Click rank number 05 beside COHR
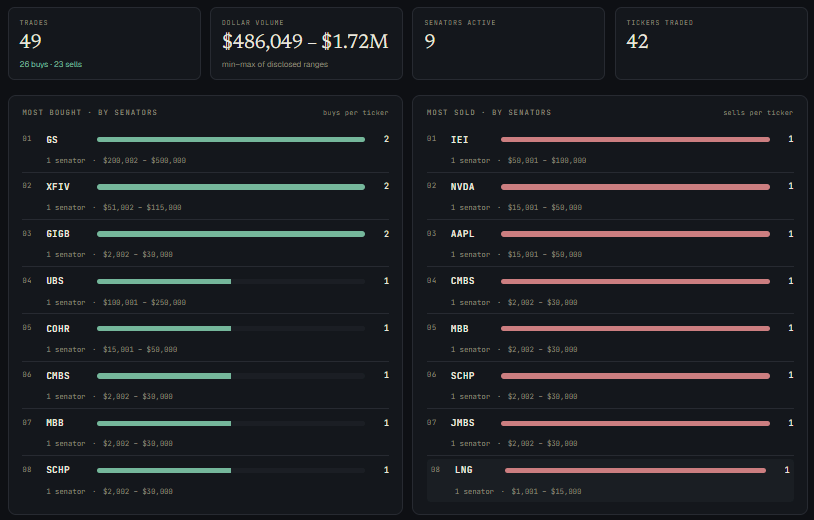814x520 pixels. click(x=27, y=327)
